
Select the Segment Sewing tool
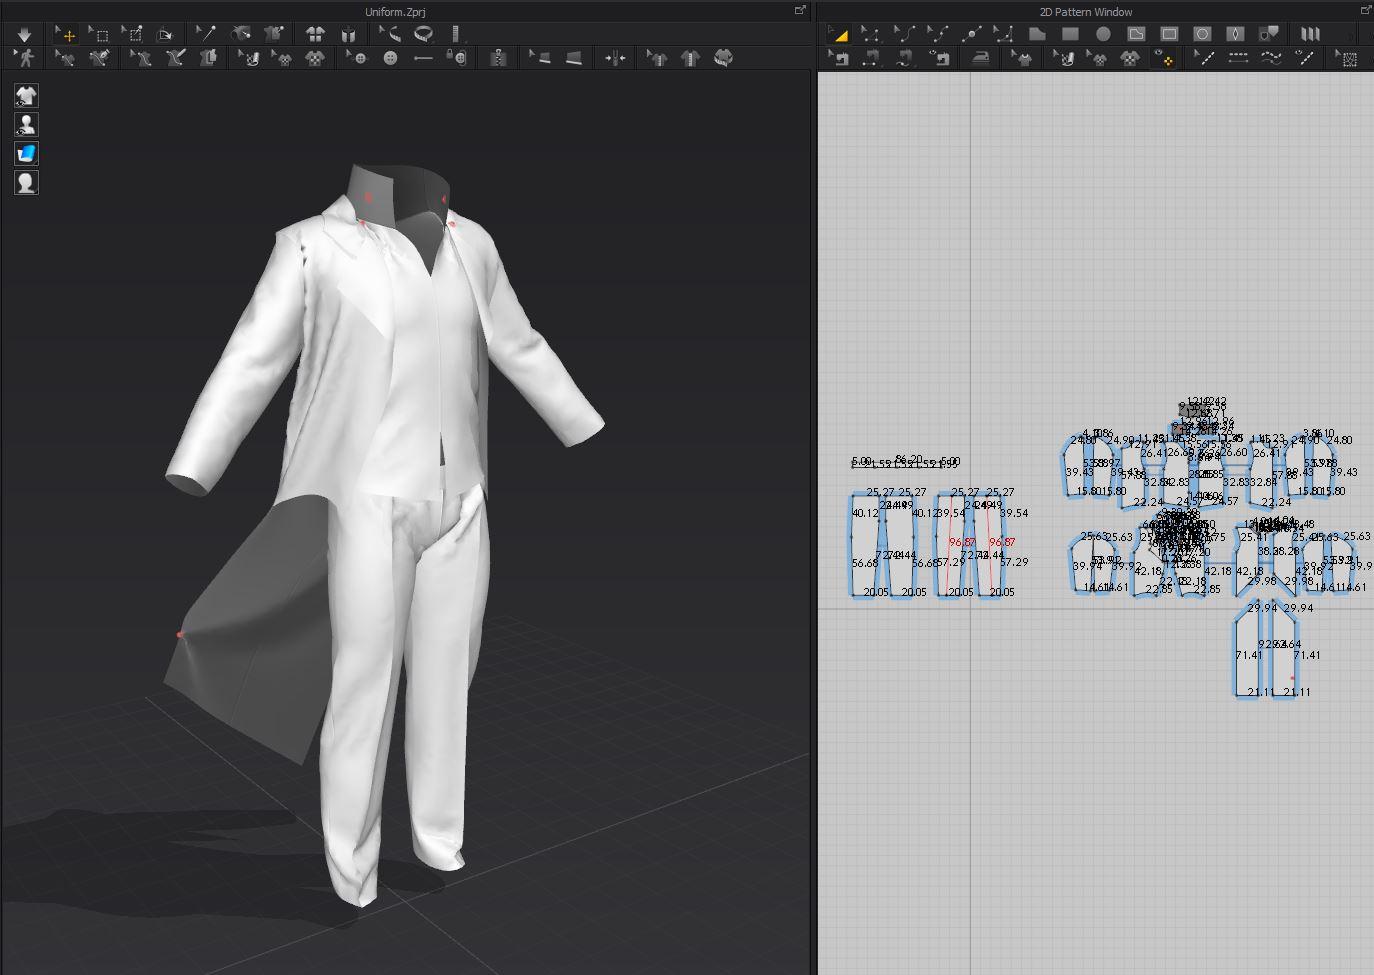click(x=871, y=58)
